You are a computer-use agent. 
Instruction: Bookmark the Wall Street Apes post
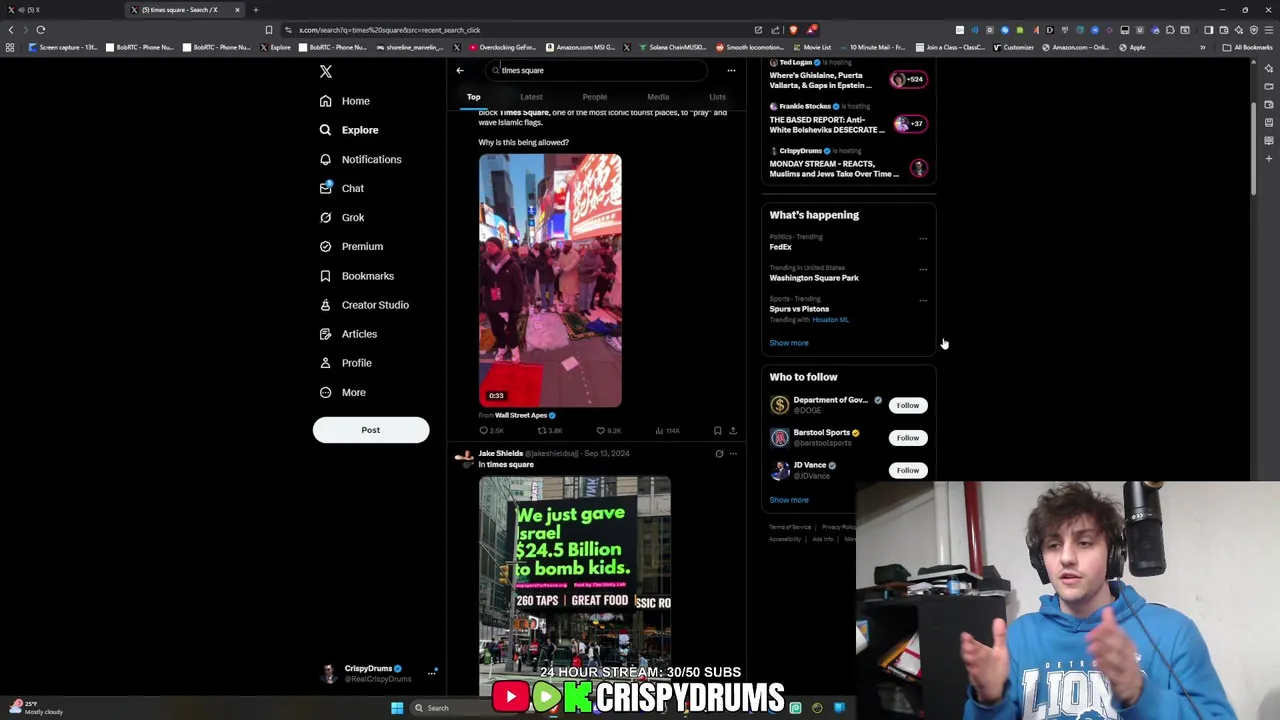coord(717,431)
